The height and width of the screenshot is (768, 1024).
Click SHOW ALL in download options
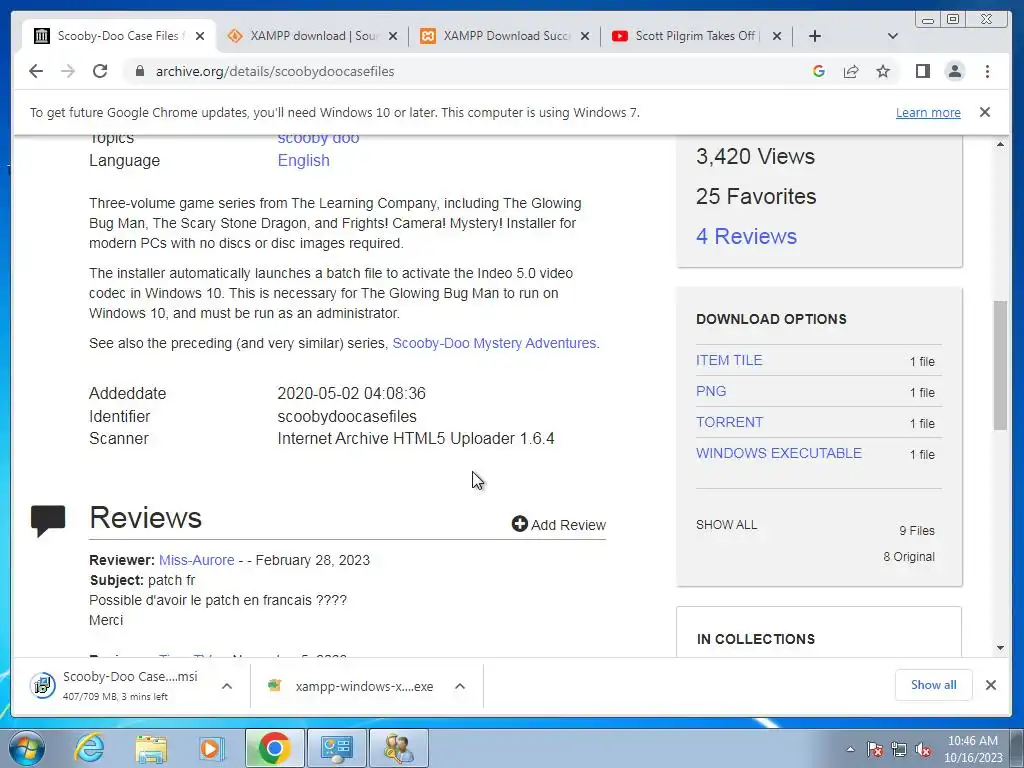coord(726,525)
